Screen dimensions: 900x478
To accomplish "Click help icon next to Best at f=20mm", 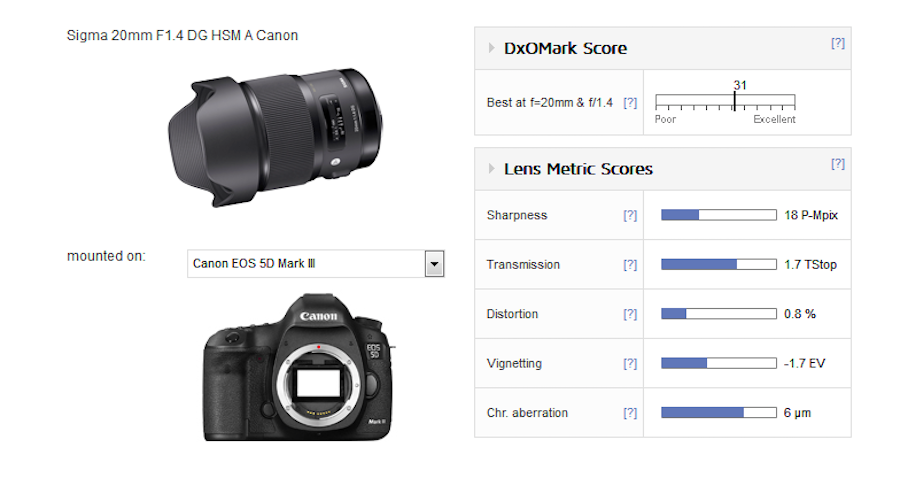I will pos(630,103).
